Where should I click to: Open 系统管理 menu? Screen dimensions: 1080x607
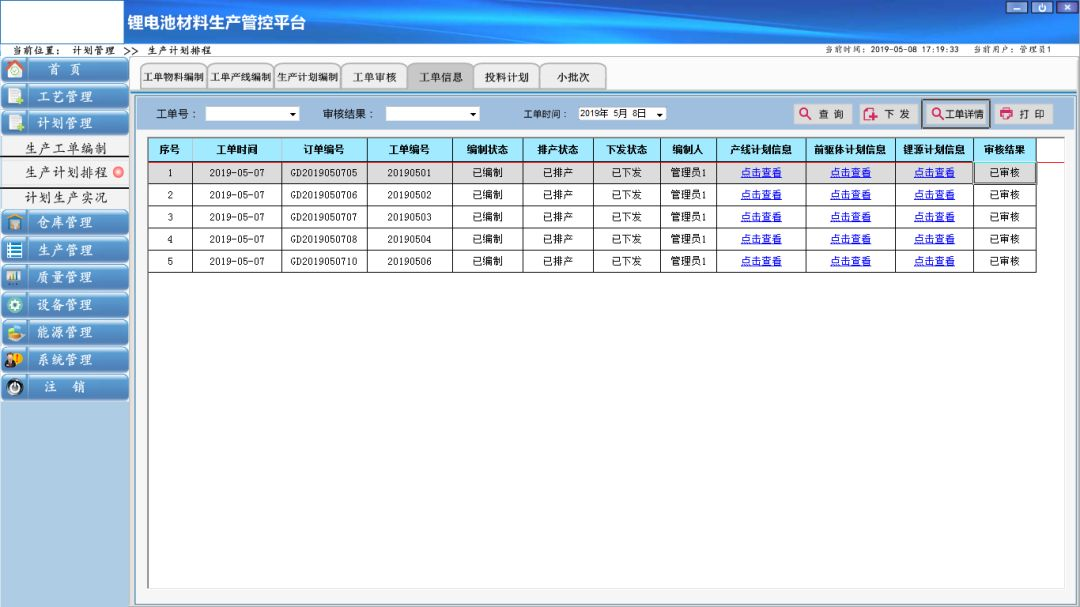coord(65,360)
